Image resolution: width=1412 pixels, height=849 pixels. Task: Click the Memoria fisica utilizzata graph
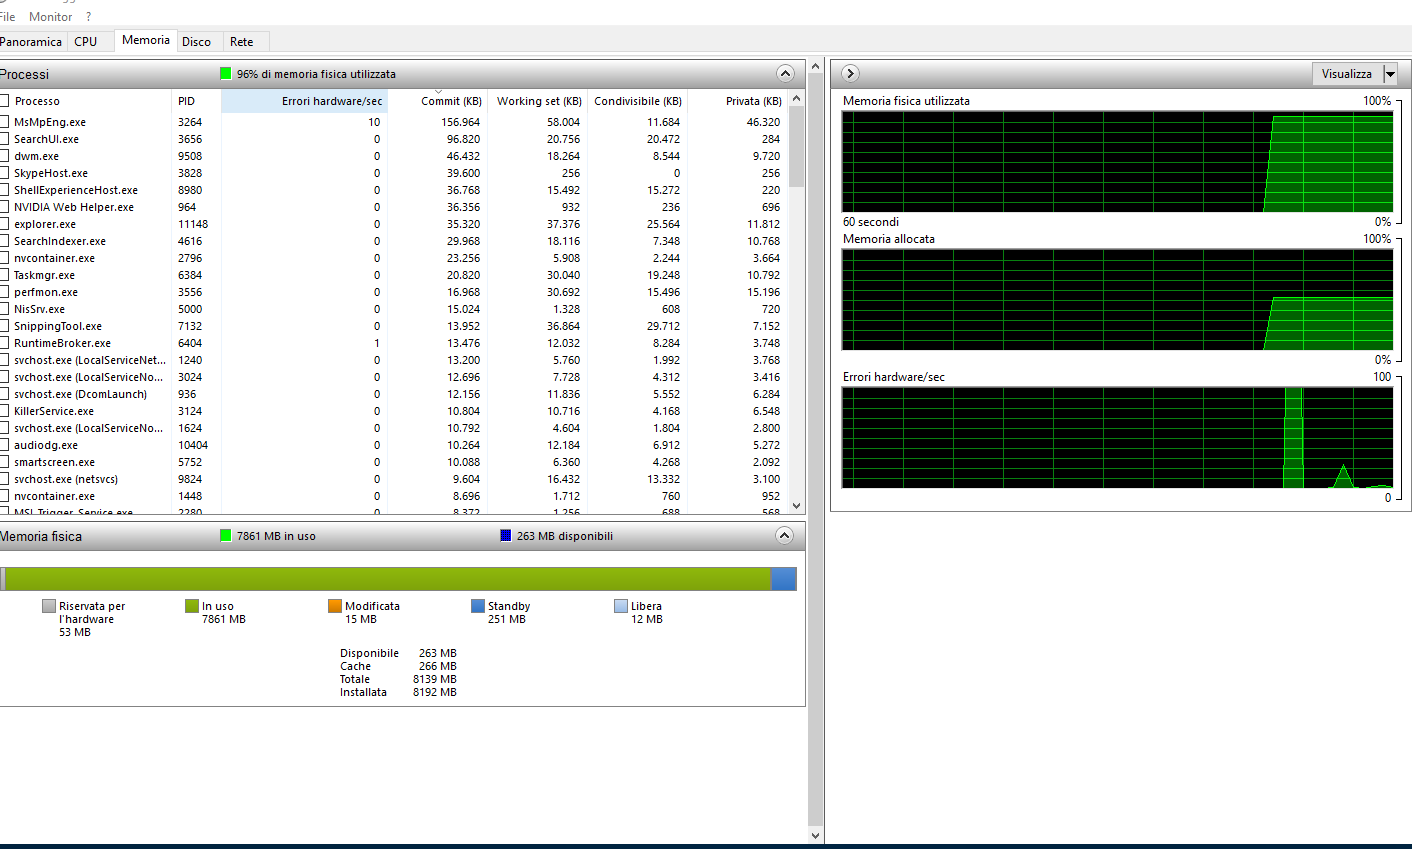[x=1118, y=161]
